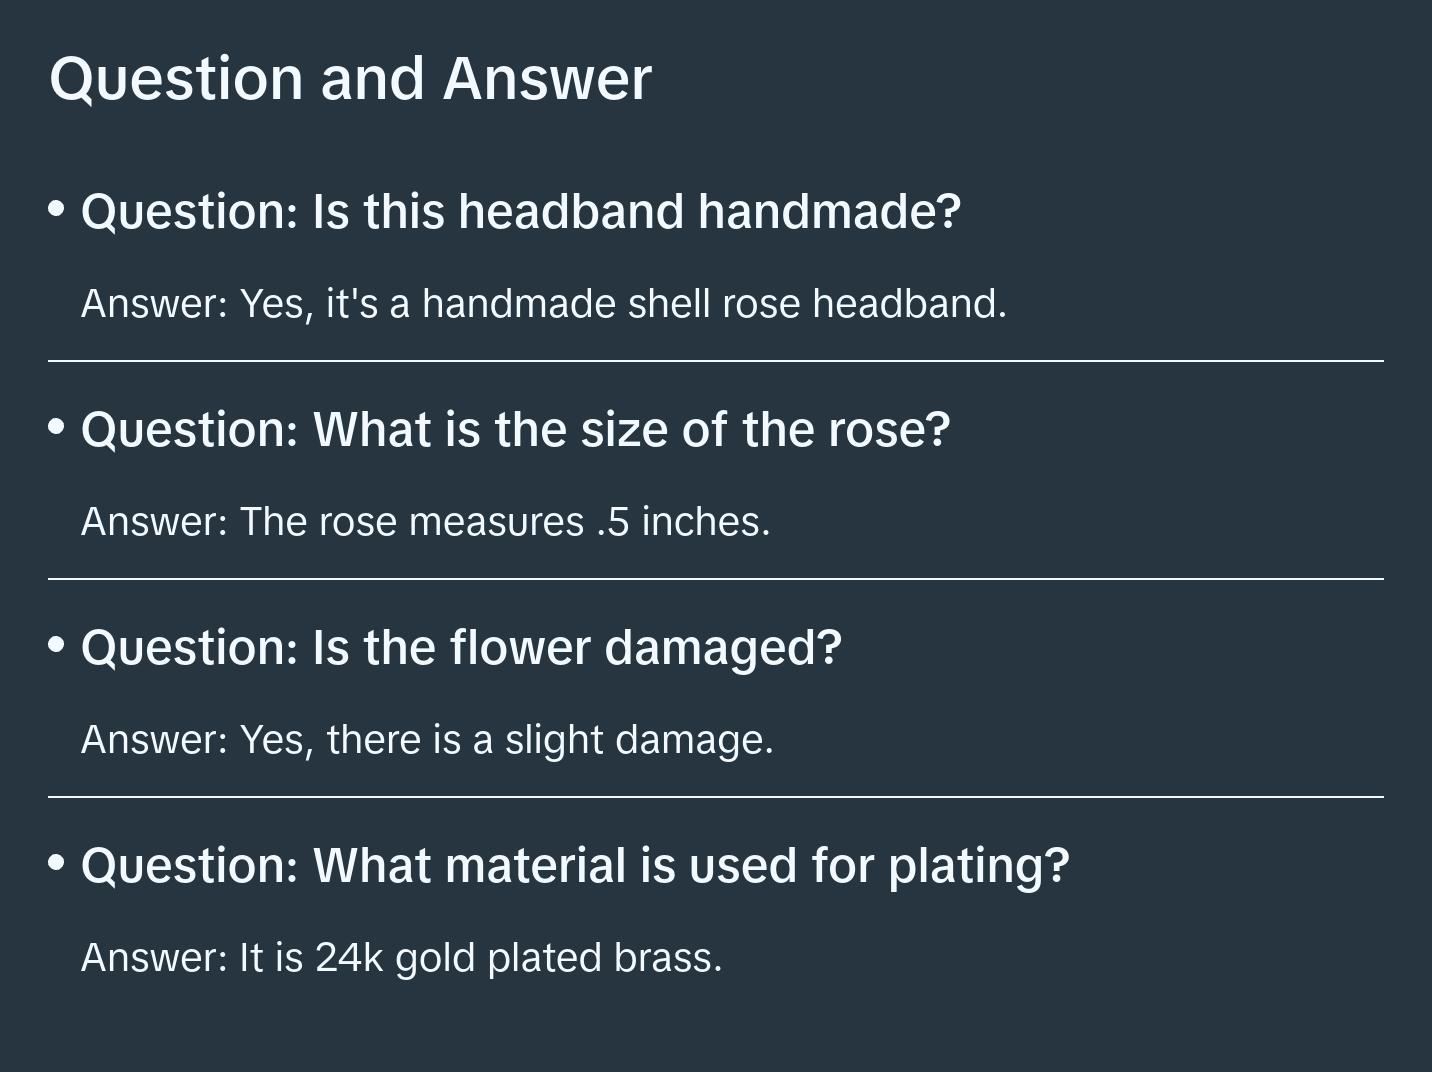Image resolution: width=1432 pixels, height=1072 pixels.
Task: Click the "Question:" label of the rose size item
Action: point(190,430)
